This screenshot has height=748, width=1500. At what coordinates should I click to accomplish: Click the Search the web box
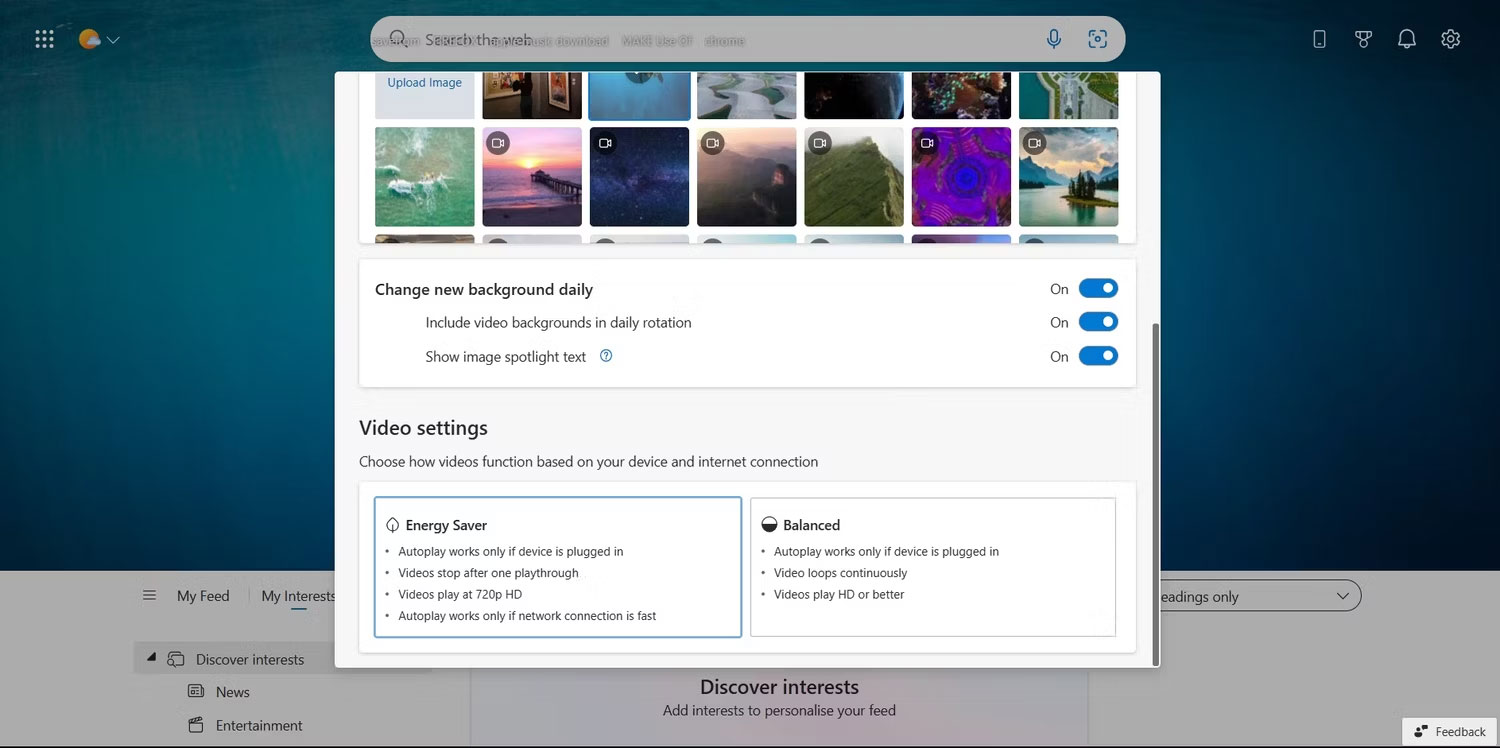pos(747,39)
